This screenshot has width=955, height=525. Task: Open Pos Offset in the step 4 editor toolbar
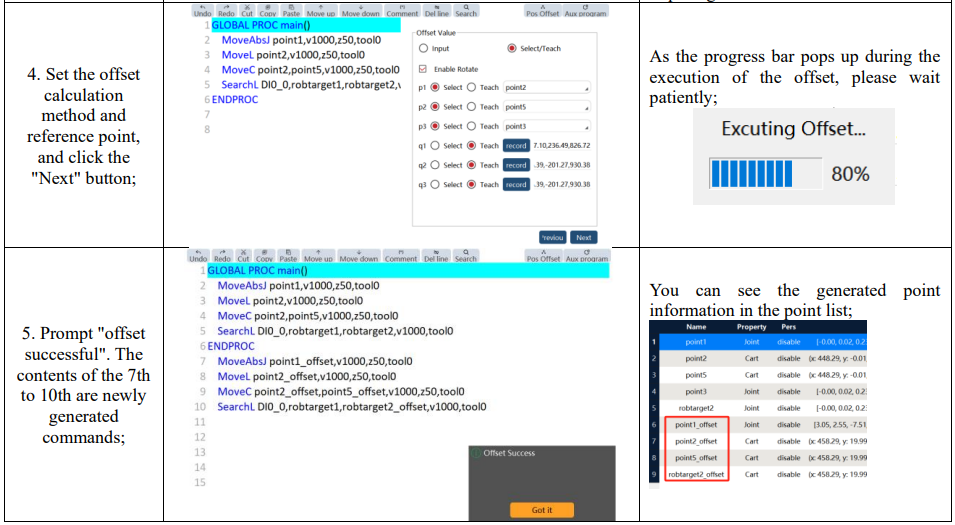tap(542, 10)
